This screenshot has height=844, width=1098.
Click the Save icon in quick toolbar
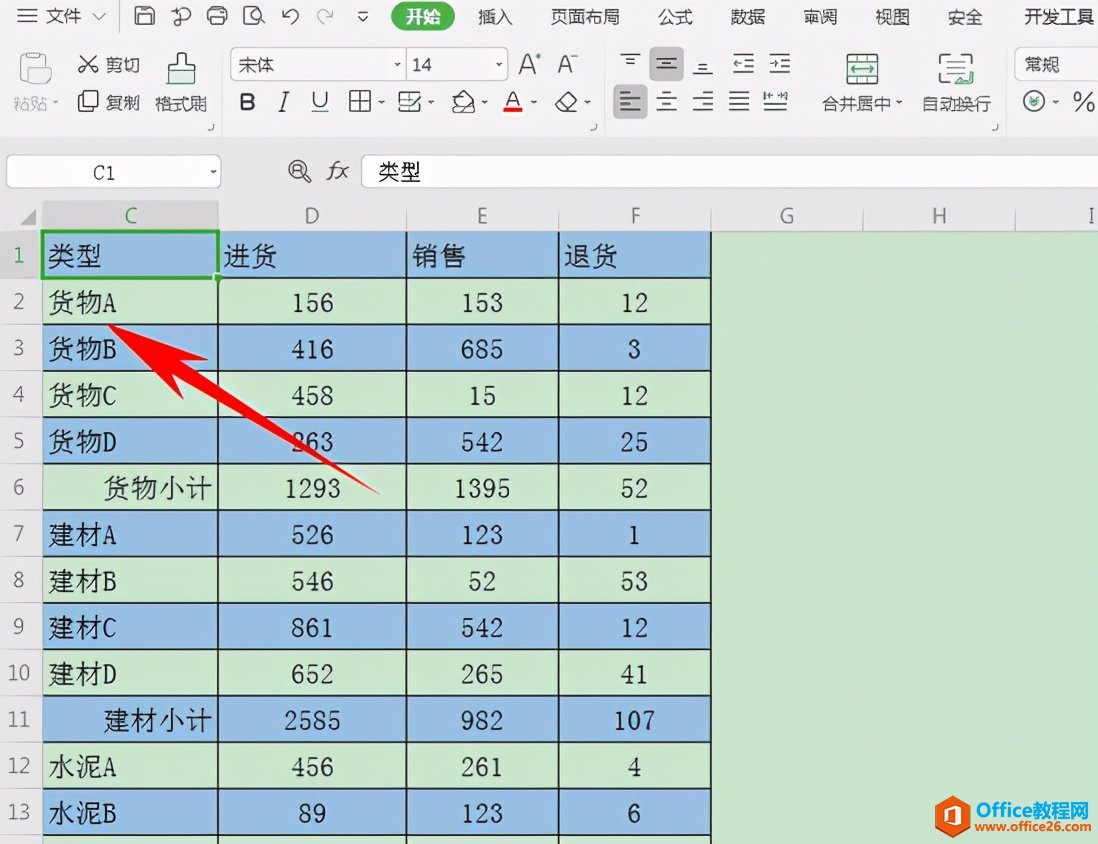[144, 15]
